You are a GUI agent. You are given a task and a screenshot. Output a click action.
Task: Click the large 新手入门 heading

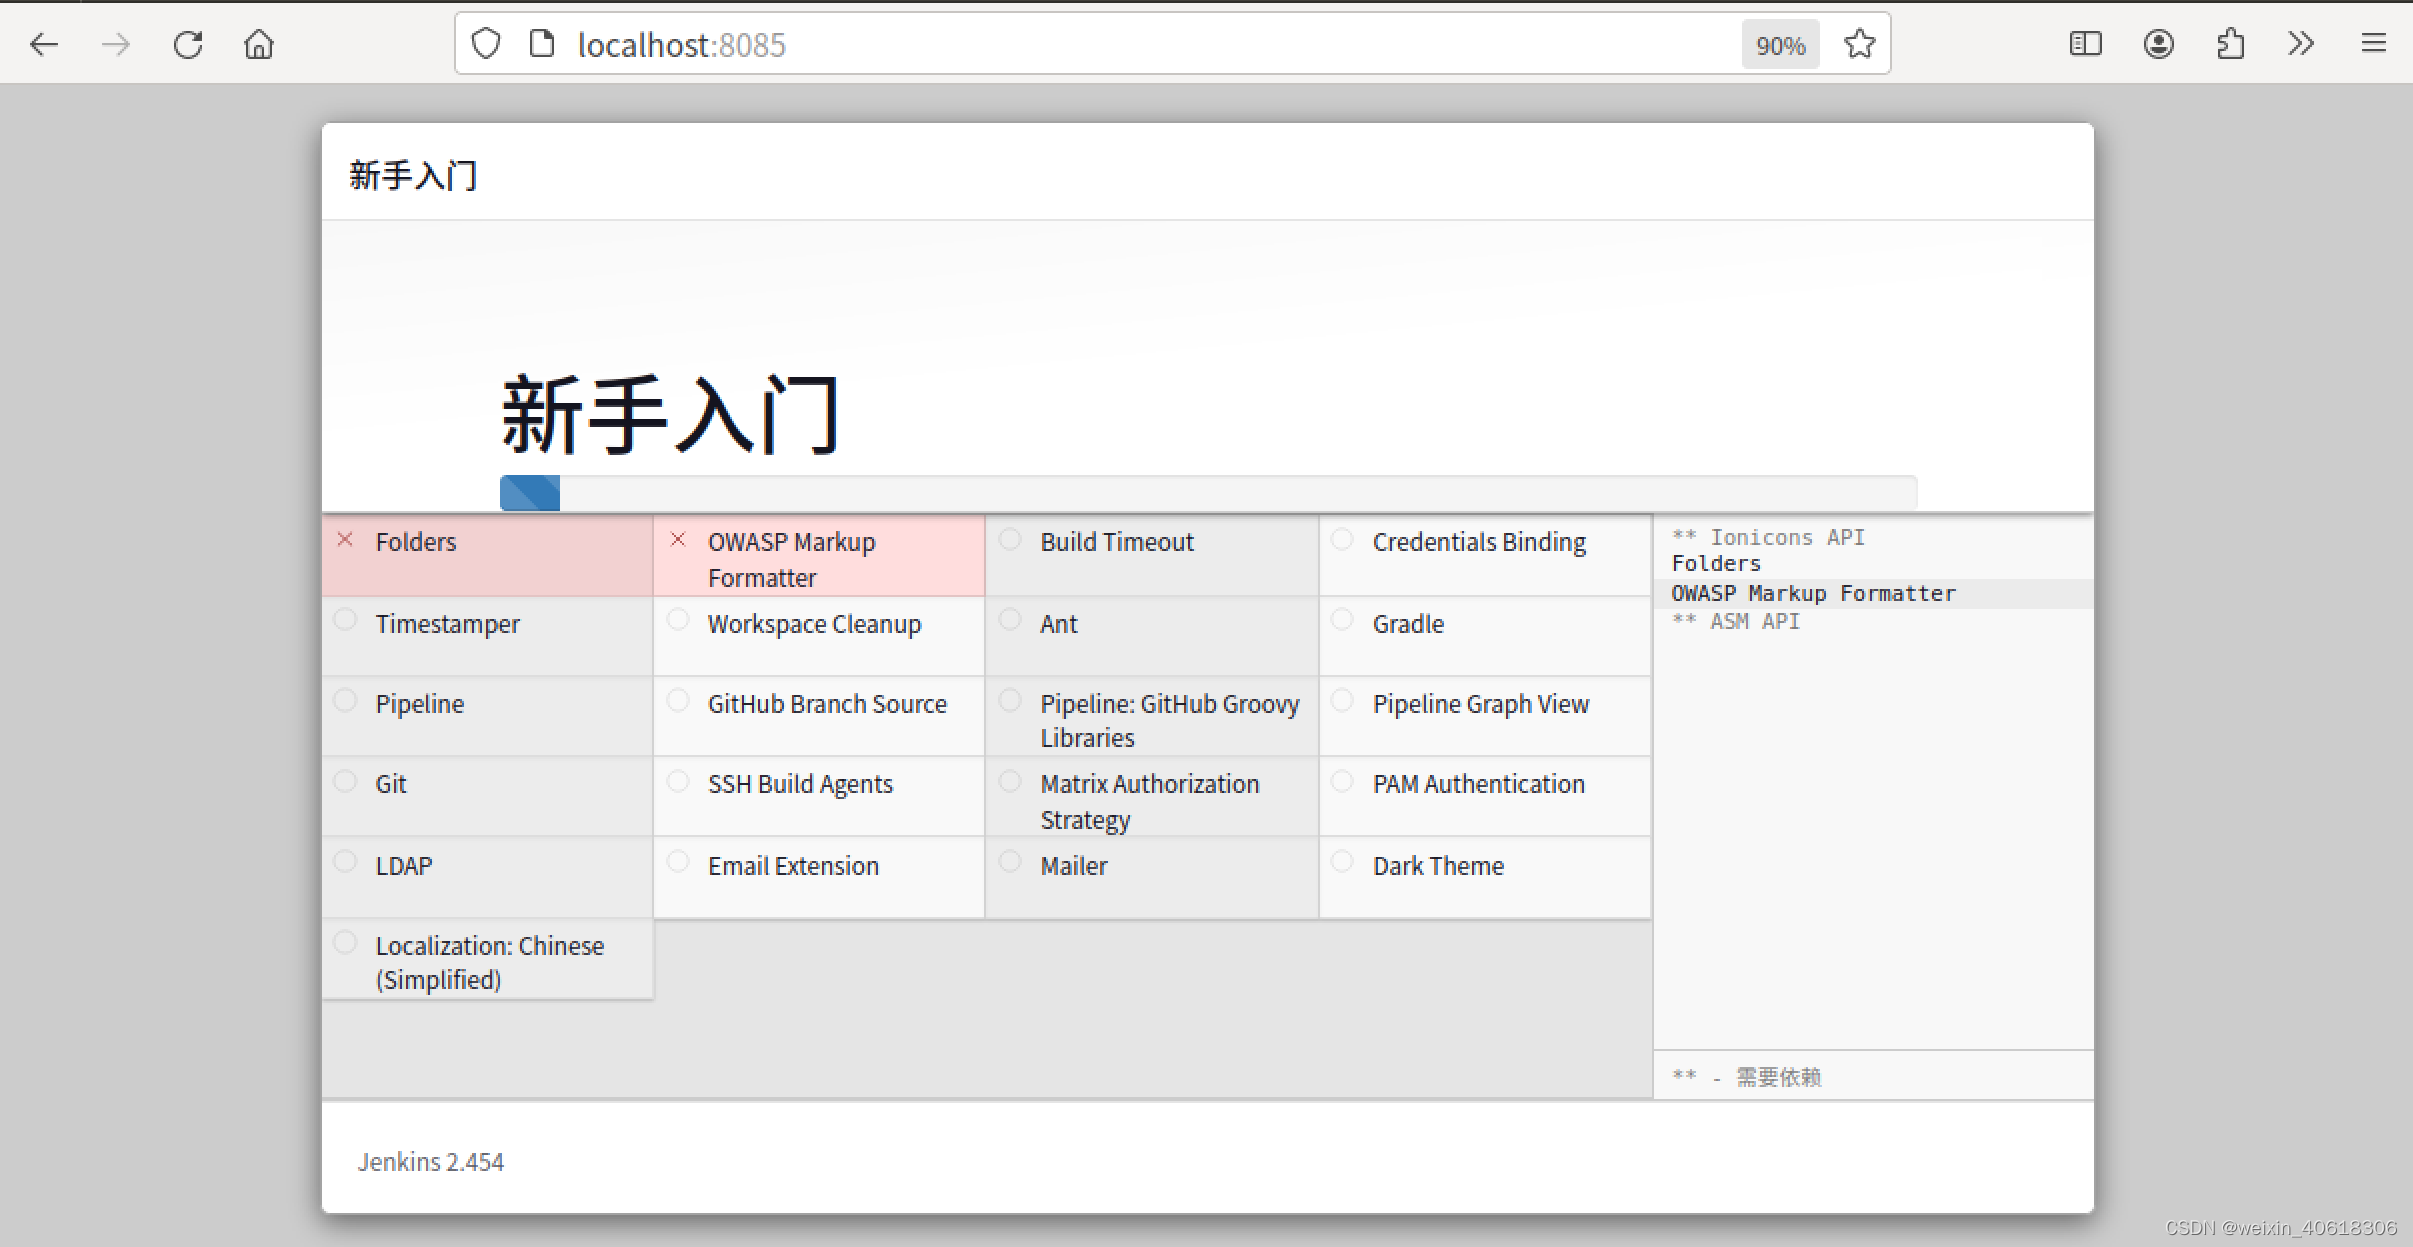[x=669, y=414]
